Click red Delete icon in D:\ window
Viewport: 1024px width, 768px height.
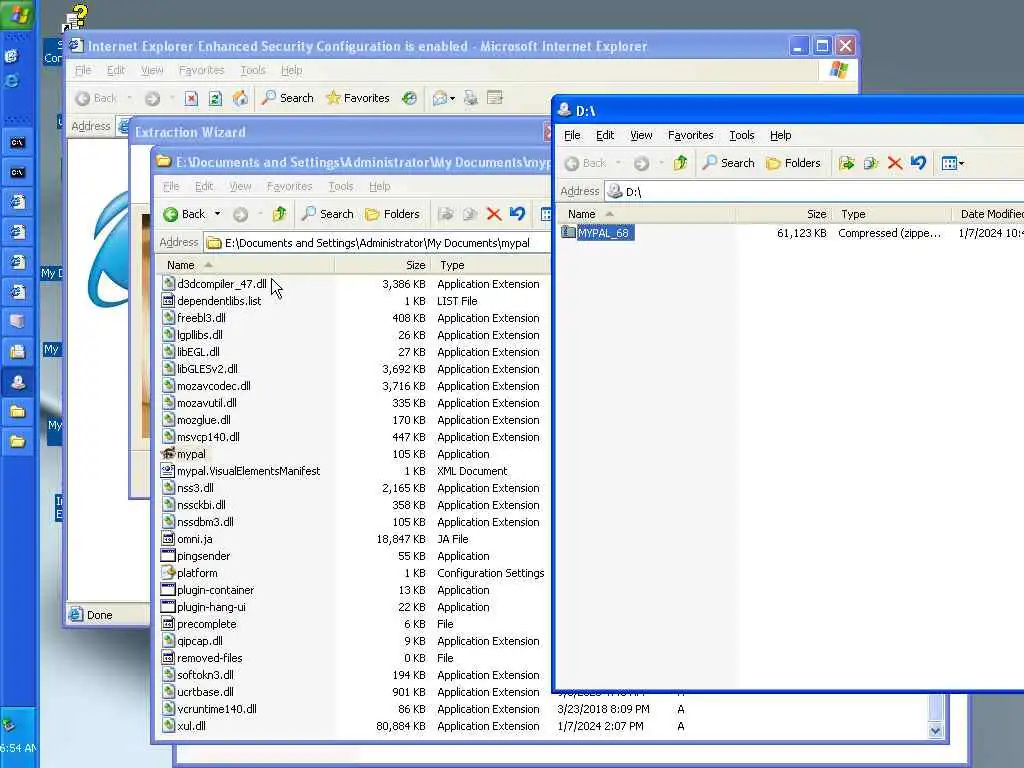895,163
